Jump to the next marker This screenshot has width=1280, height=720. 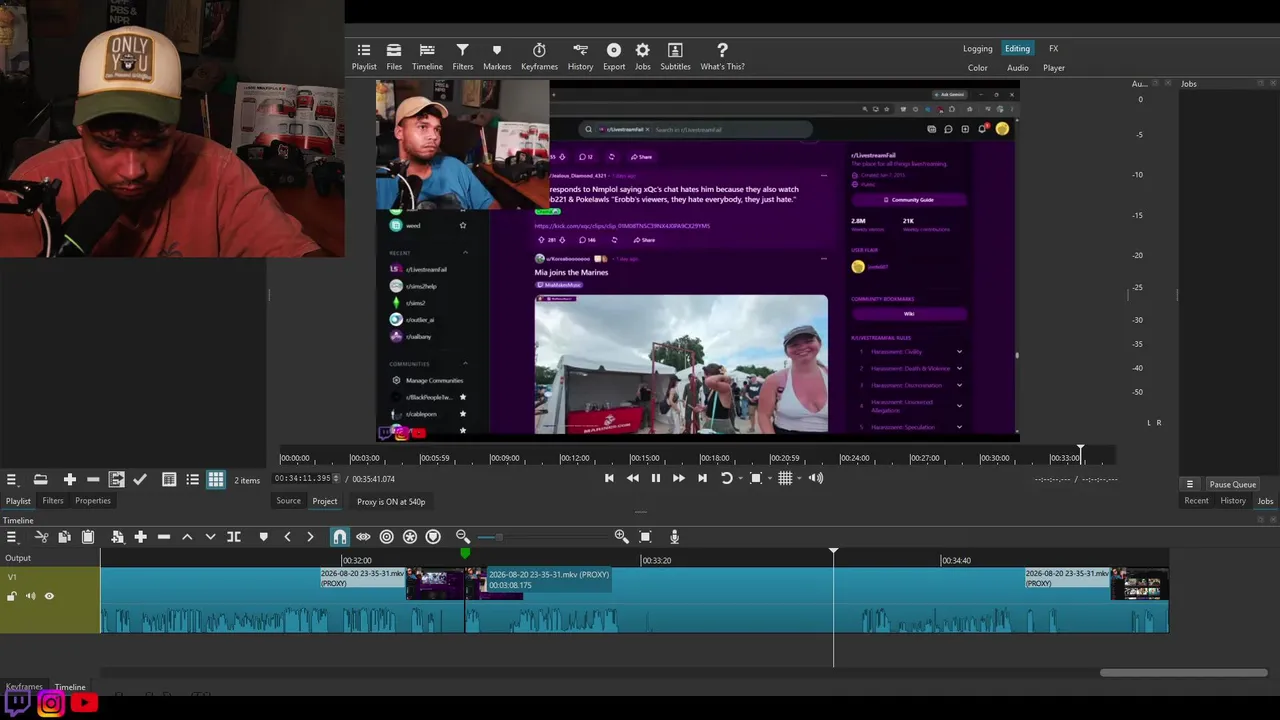coord(310,537)
